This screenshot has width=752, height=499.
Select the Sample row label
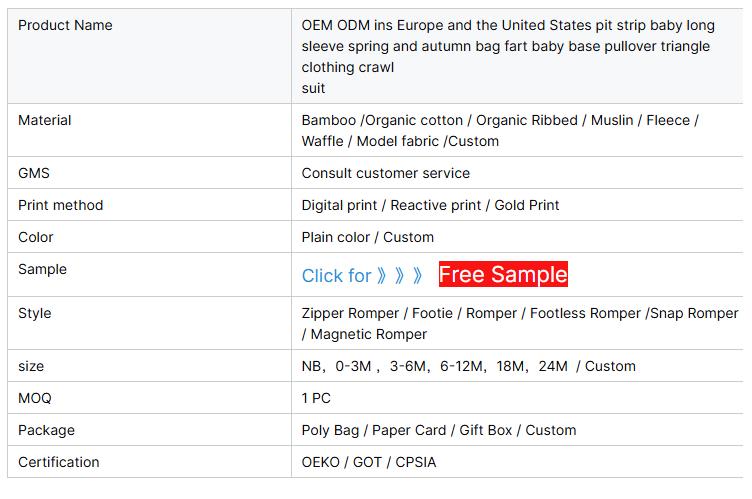[x=42, y=269]
